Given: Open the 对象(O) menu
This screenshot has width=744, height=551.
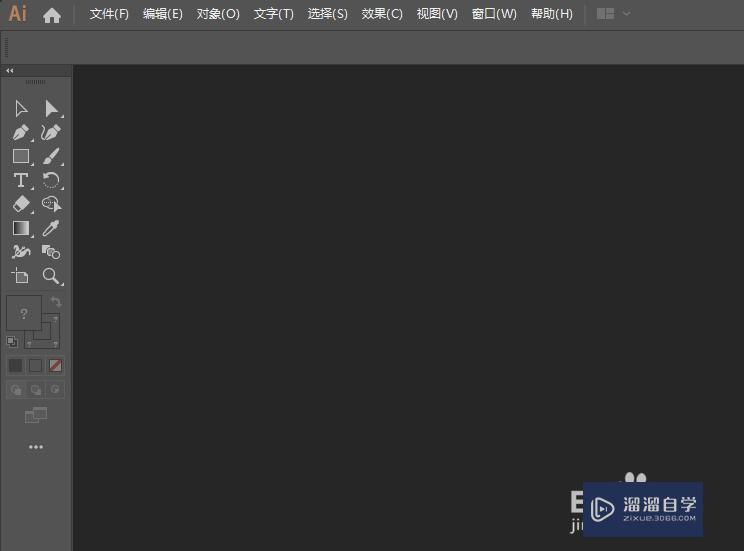Looking at the screenshot, I should [x=218, y=14].
